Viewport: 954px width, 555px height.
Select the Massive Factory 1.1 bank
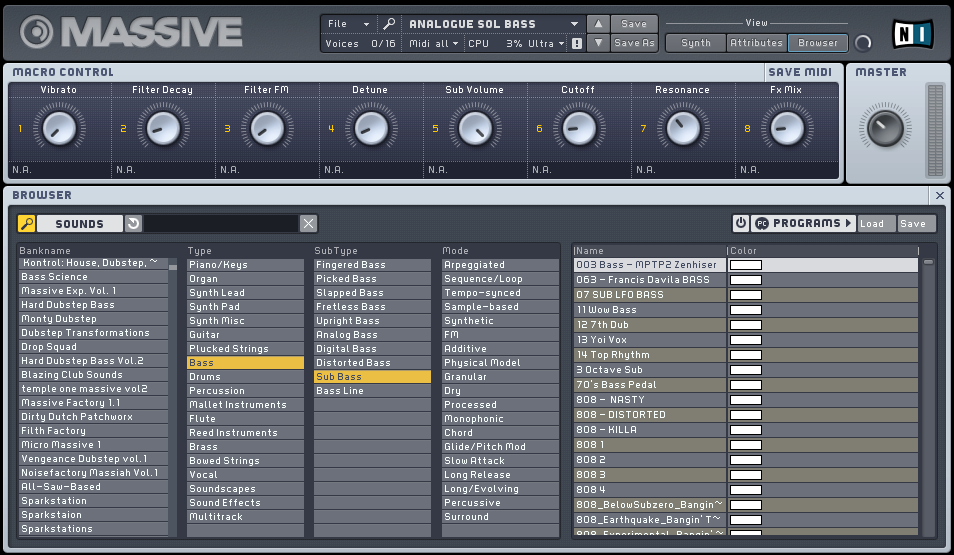click(93, 403)
